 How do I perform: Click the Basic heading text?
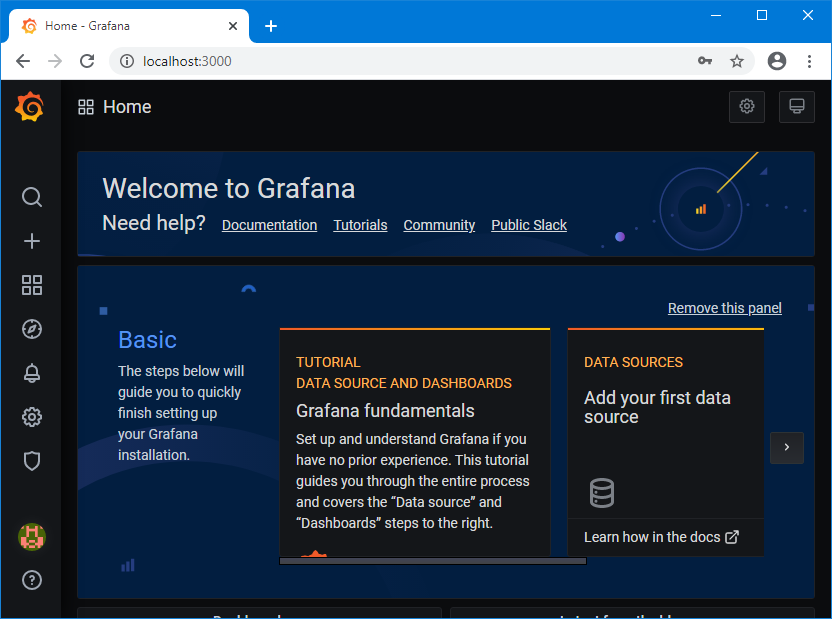[148, 340]
